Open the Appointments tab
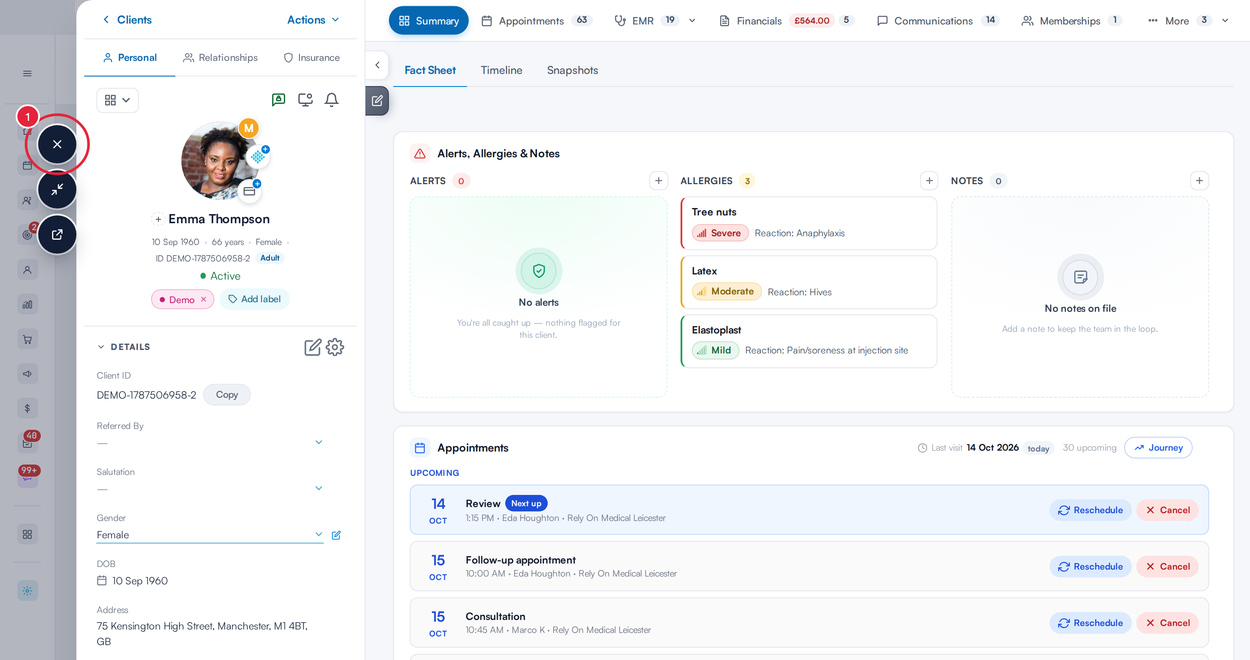The width and height of the screenshot is (1250, 660). [x=536, y=21]
